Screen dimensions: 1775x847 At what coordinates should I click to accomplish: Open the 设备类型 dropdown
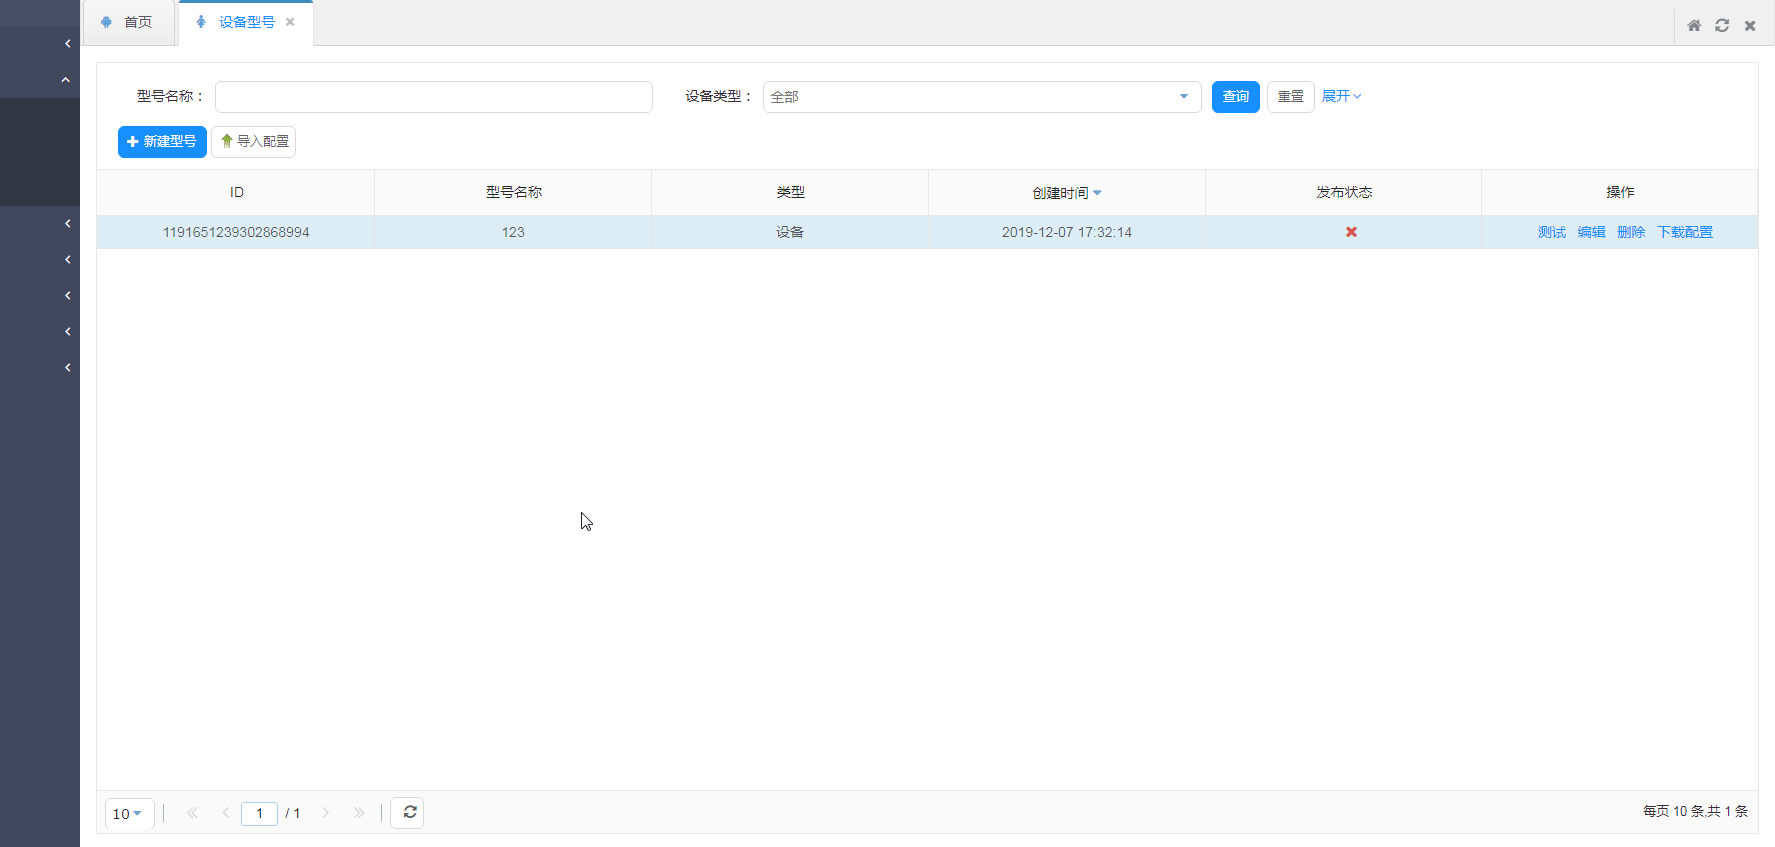(981, 97)
